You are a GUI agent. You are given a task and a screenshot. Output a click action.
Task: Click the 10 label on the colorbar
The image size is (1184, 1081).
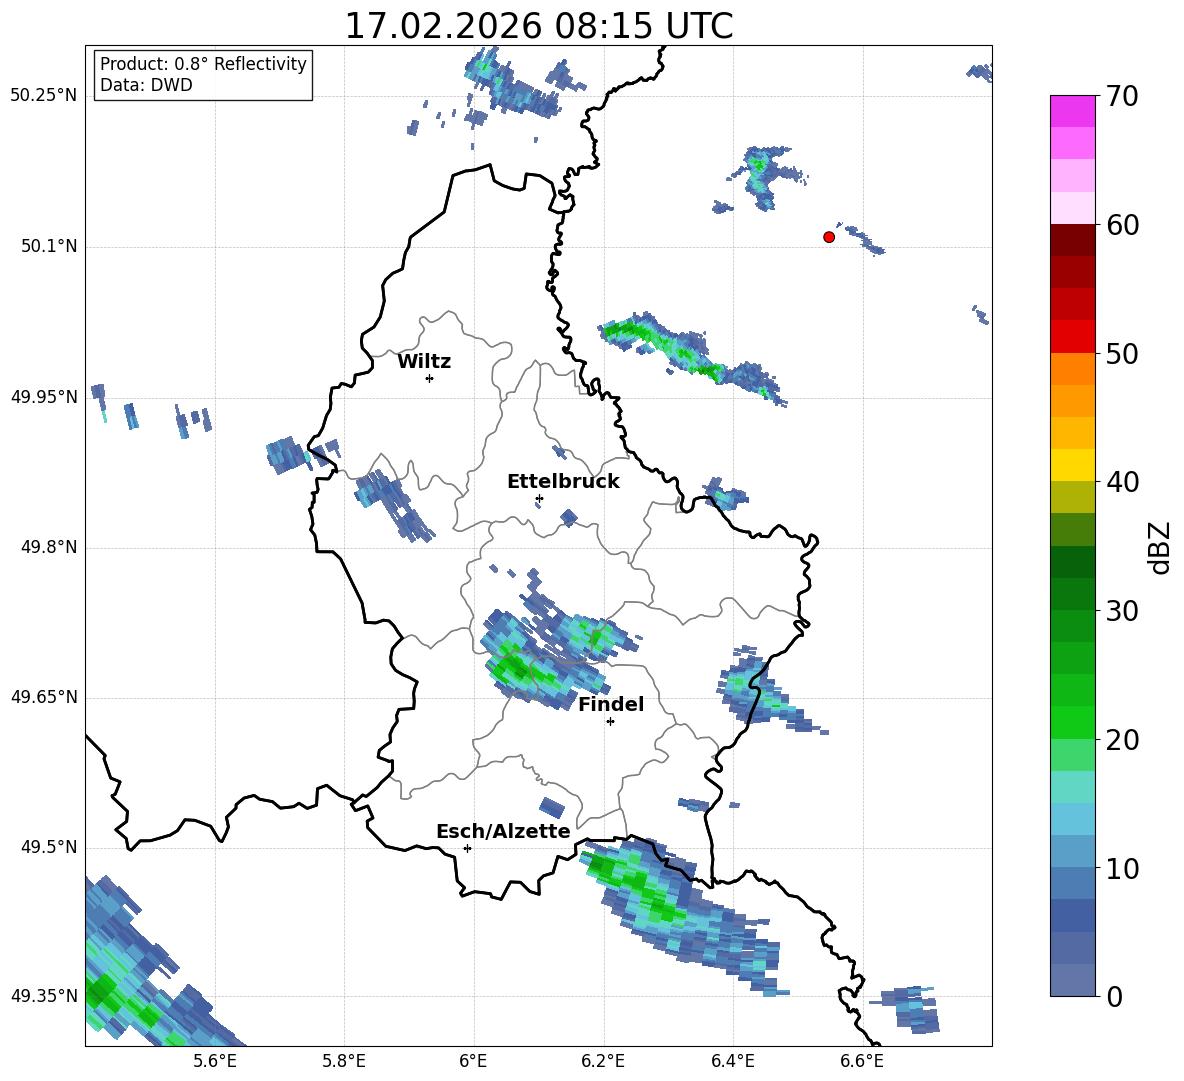(1121, 869)
